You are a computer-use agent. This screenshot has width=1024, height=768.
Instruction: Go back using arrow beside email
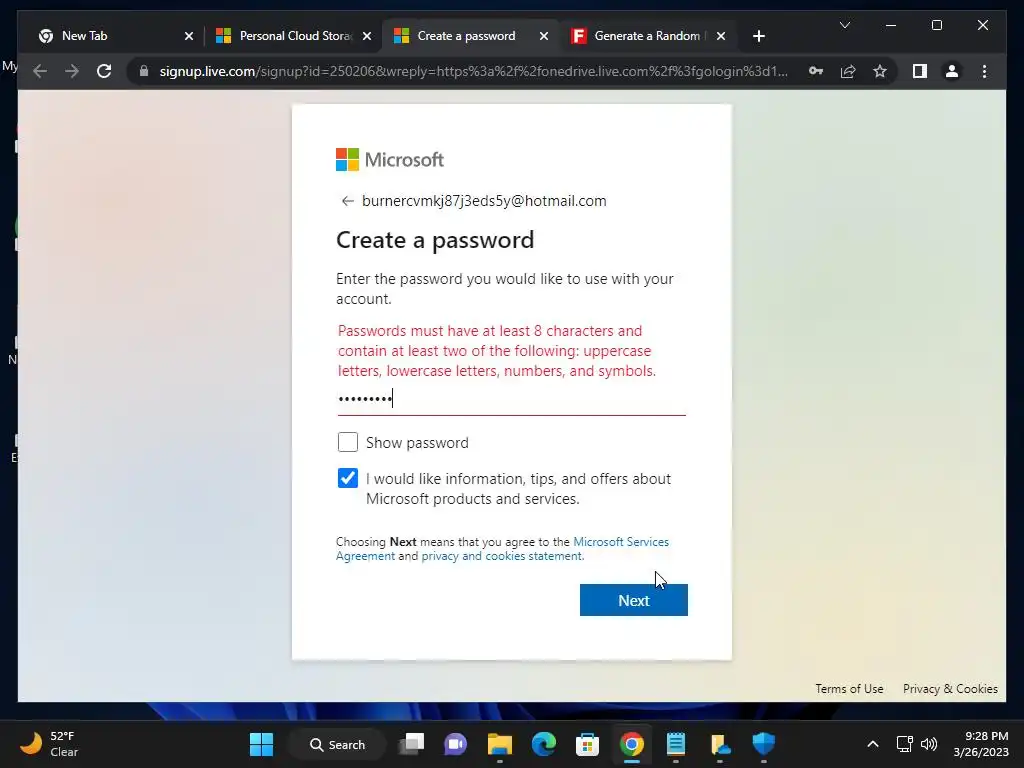(x=347, y=201)
